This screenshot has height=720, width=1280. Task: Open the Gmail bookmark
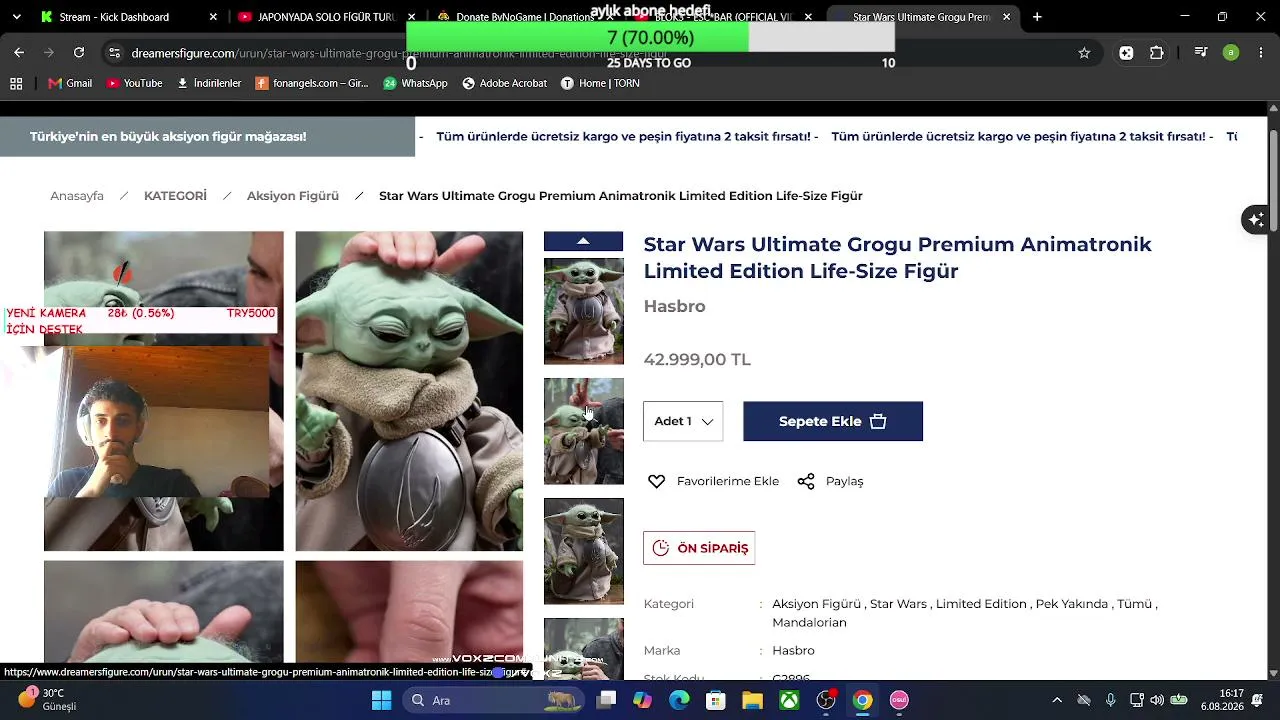(x=70, y=83)
